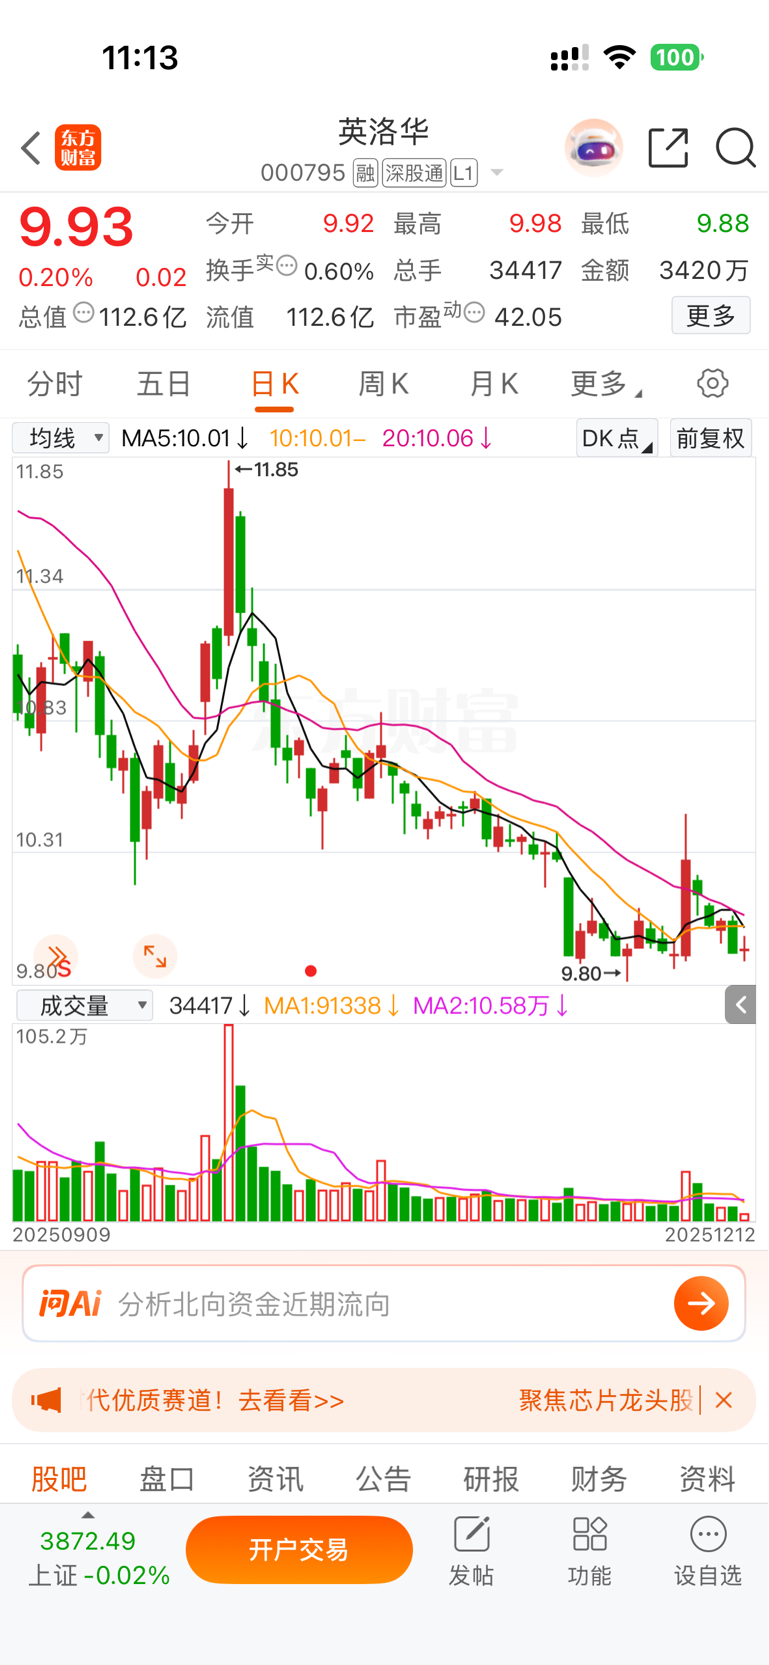The height and width of the screenshot is (1665, 769).
Task: Switch to 周K chart tab
Action: pyautogui.click(x=384, y=383)
